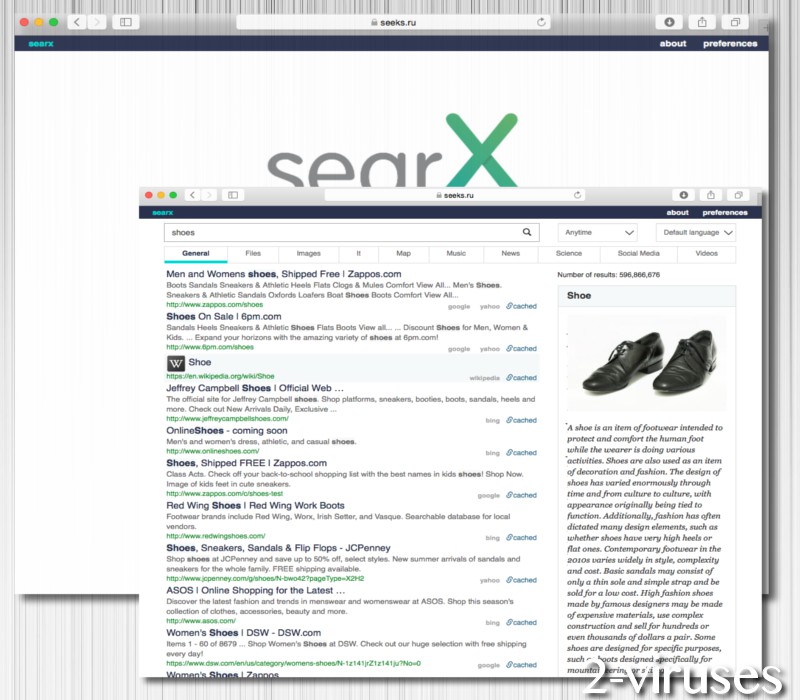Screen dimensions: 800x700
Task: Select the News search category tab
Action: [510, 254]
